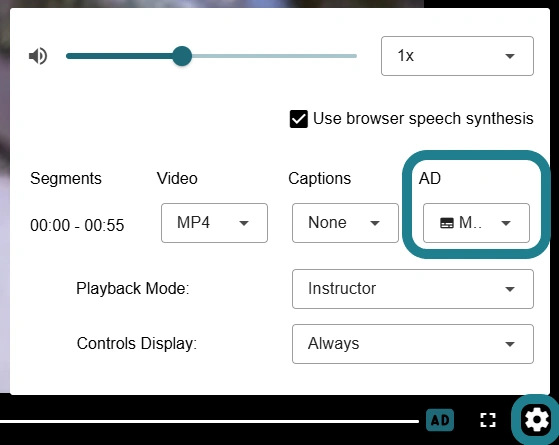This screenshot has width=559, height=445.
Task: Toggle the AD audio description button
Action: (440, 420)
